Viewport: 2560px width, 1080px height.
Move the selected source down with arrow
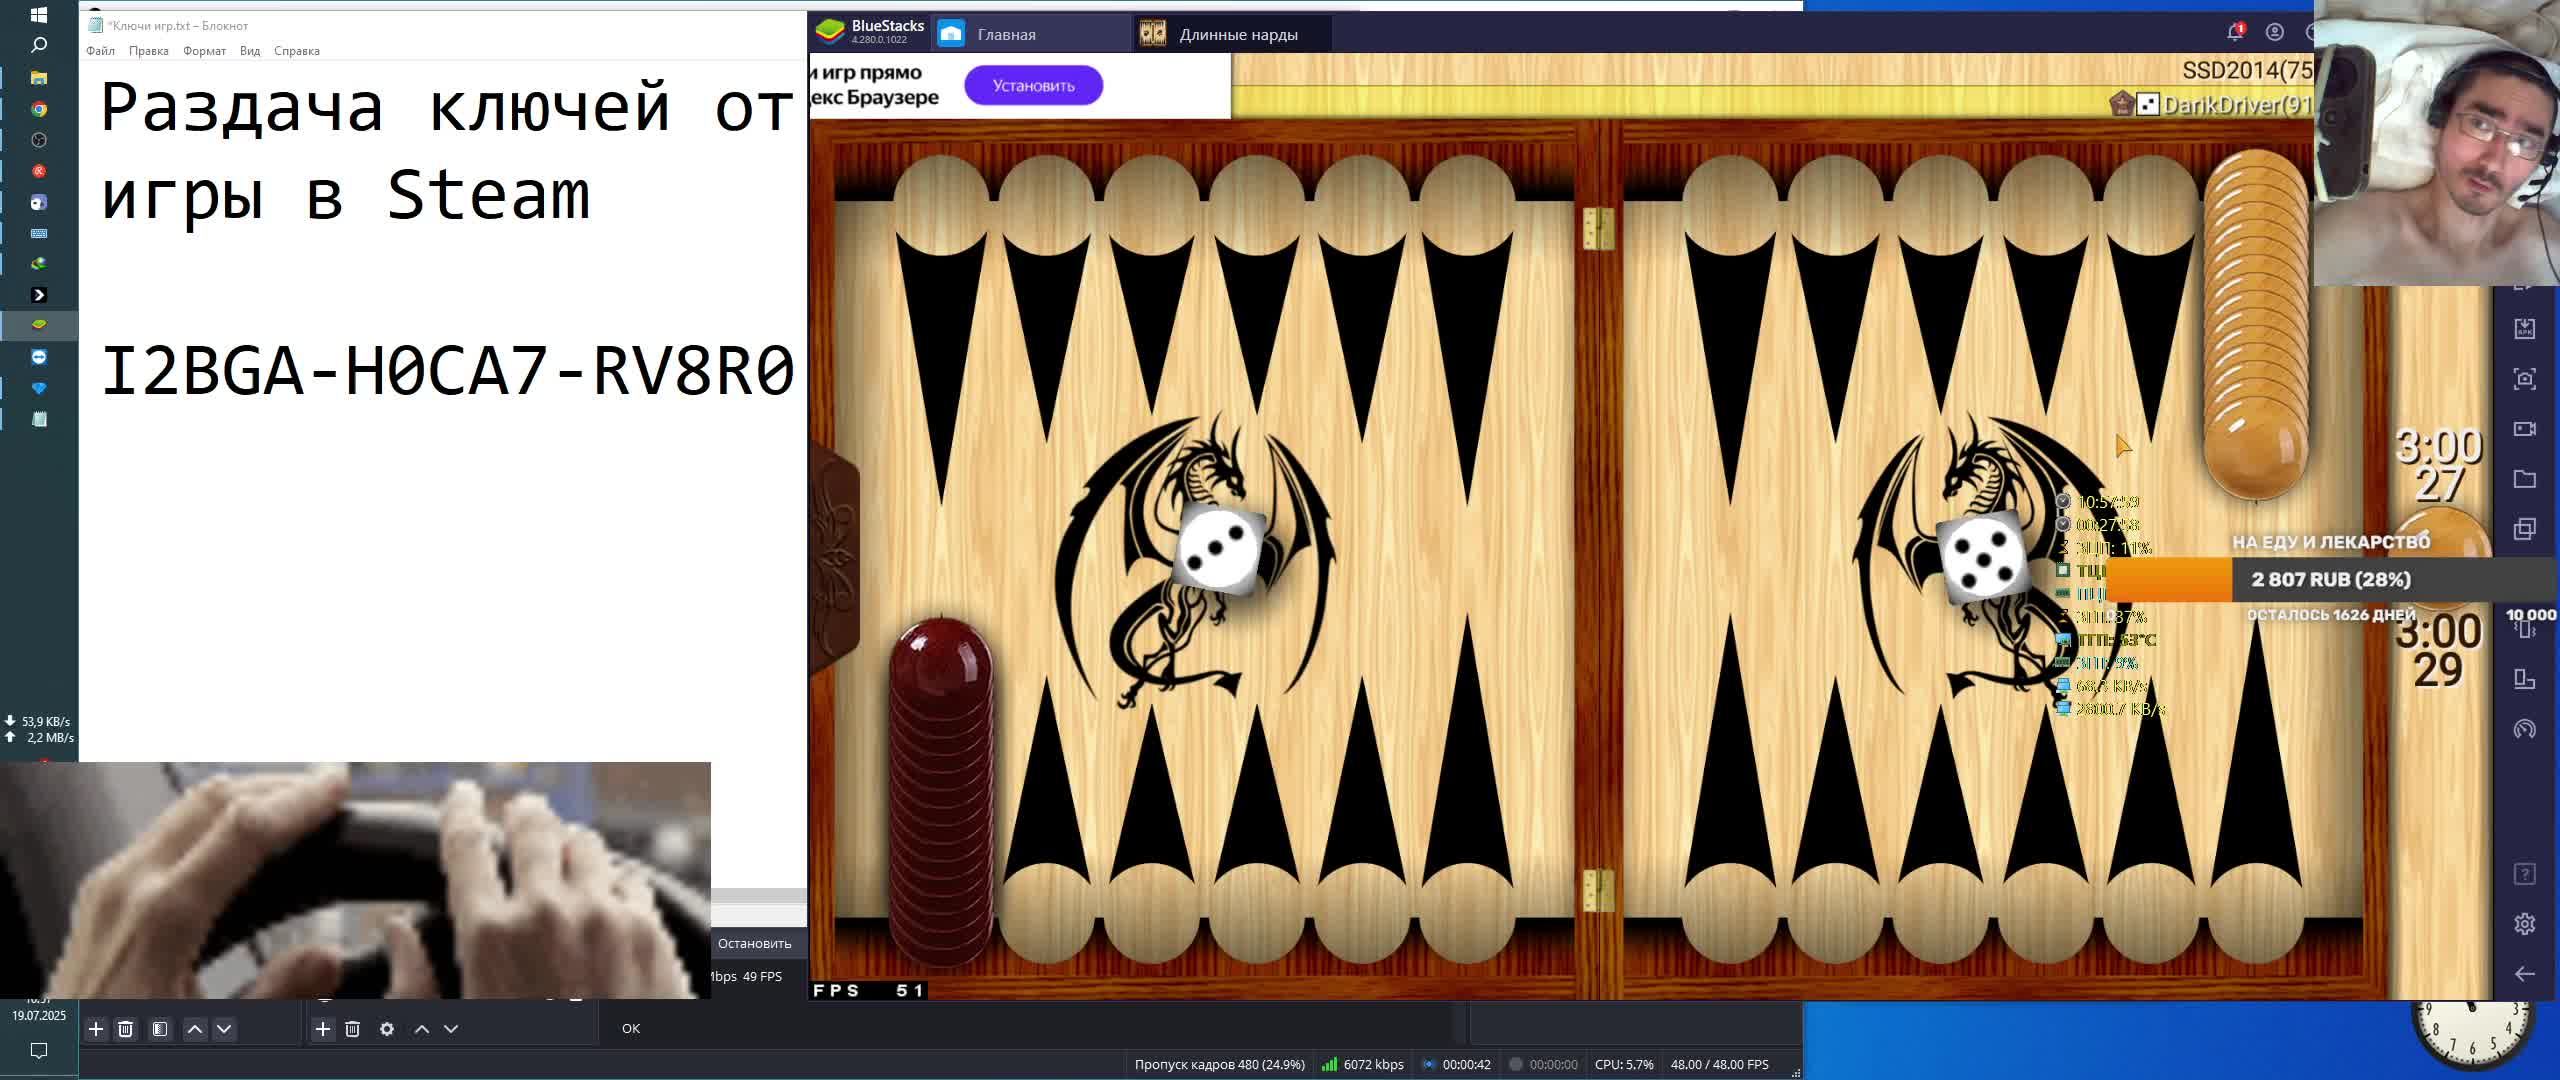click(x=451, y=1029)
